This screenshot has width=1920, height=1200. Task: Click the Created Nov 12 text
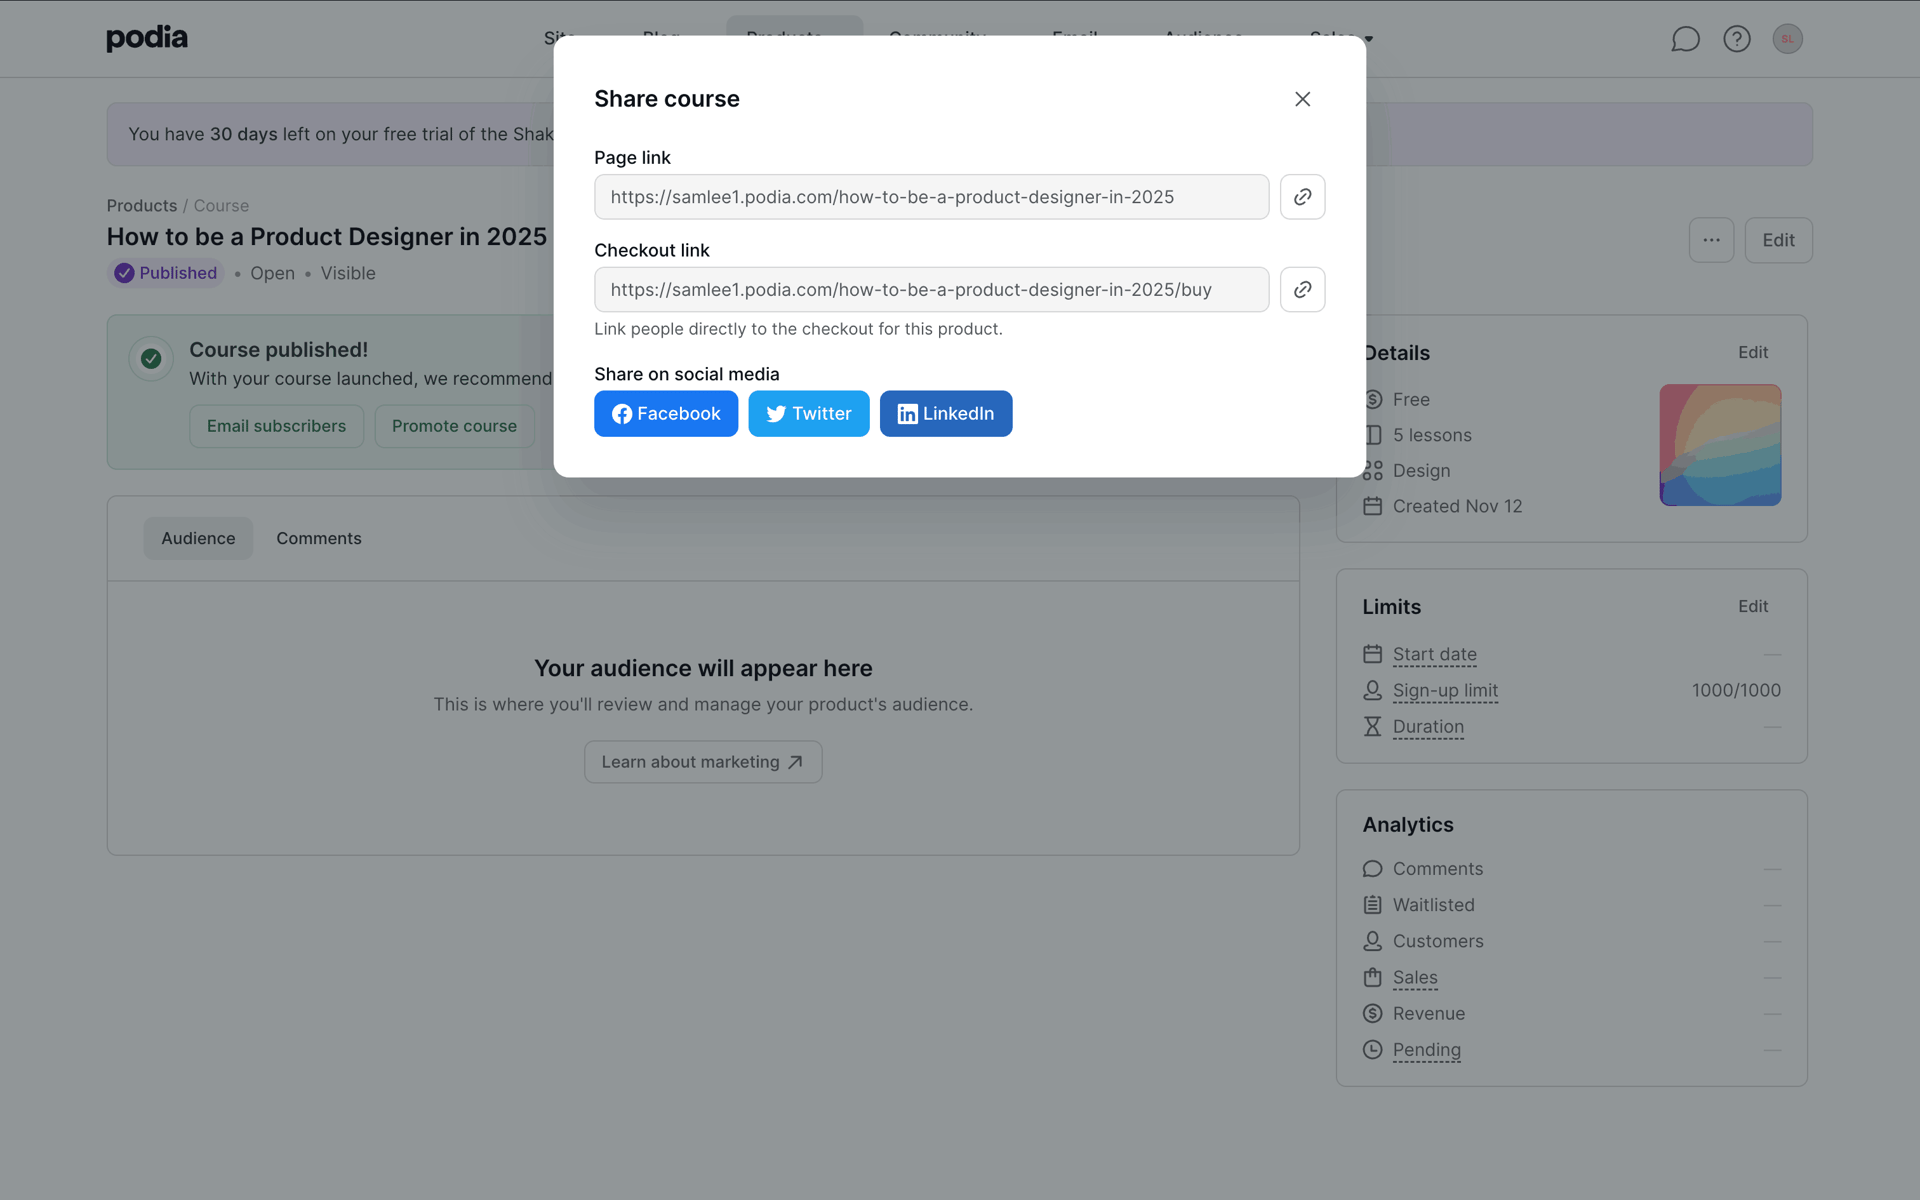click(1457, 506)
